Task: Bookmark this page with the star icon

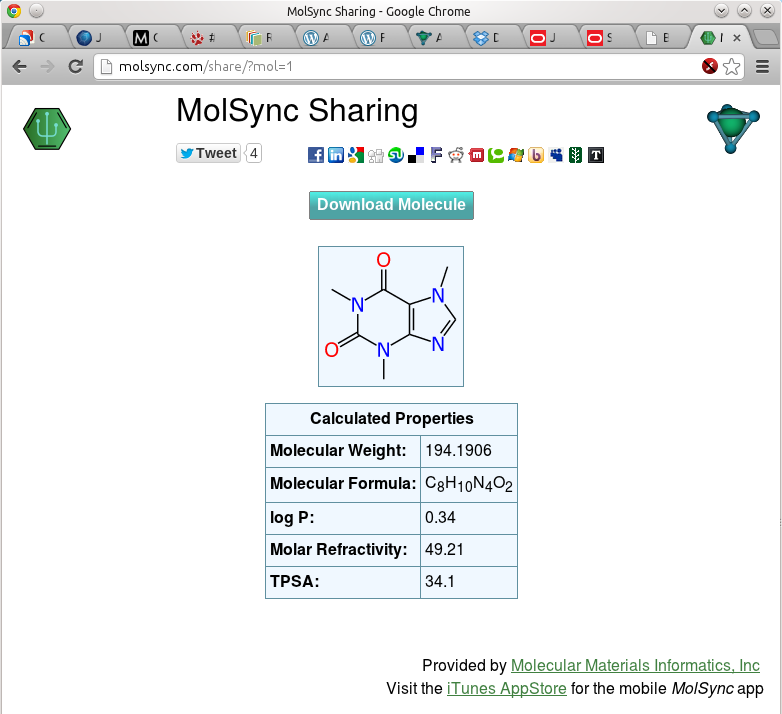Action: 732,67
